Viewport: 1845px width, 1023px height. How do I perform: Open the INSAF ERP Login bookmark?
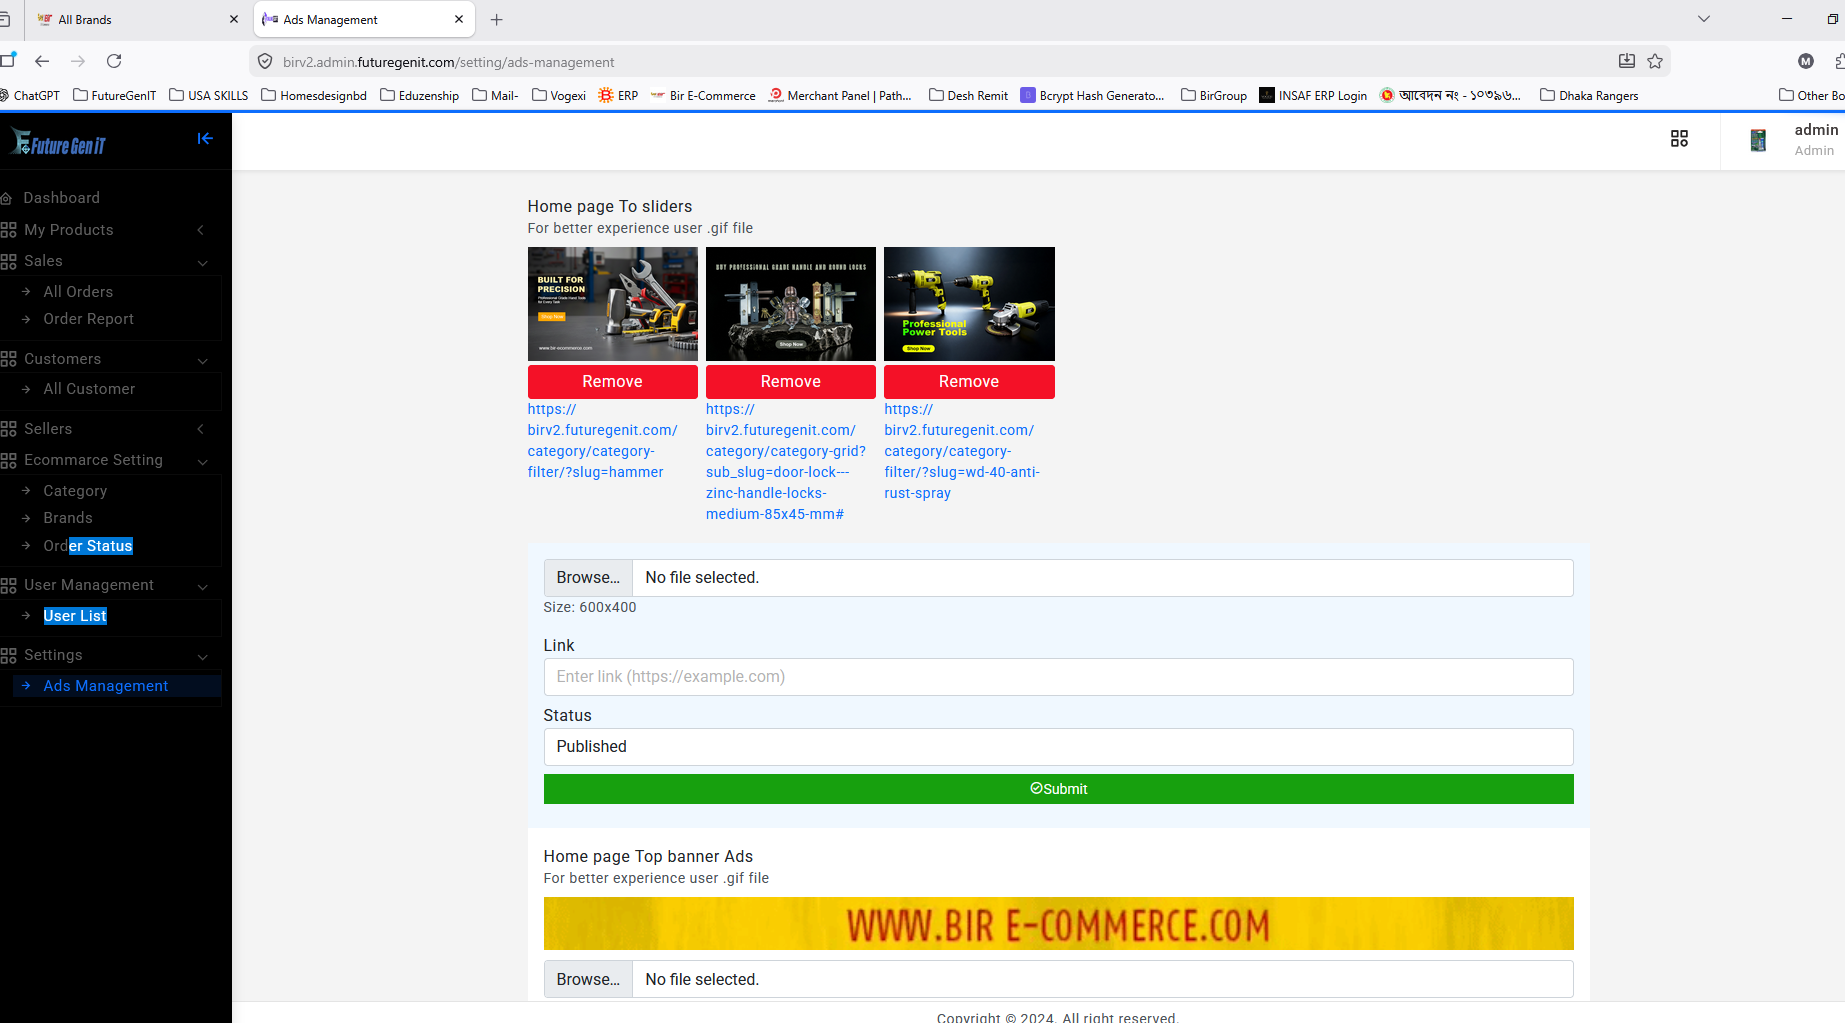[x=1313, y=96]
